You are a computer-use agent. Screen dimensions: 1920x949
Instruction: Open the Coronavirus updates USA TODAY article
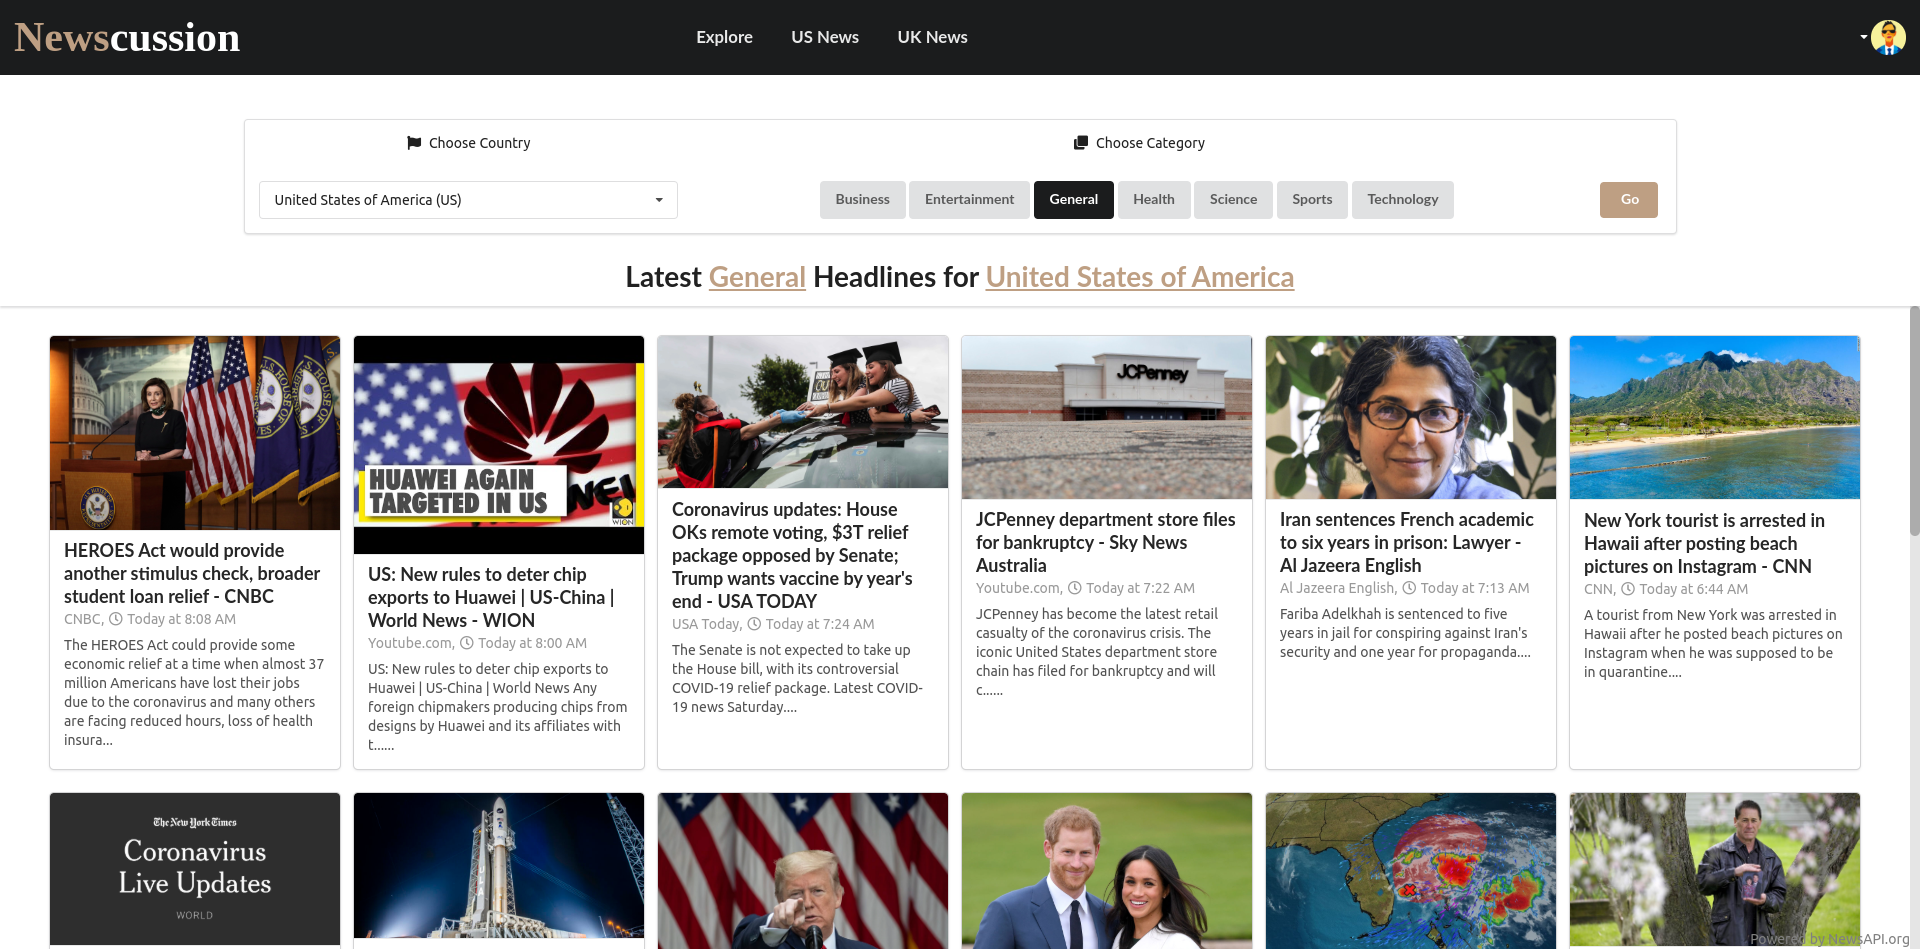click(x=792, y=555)
